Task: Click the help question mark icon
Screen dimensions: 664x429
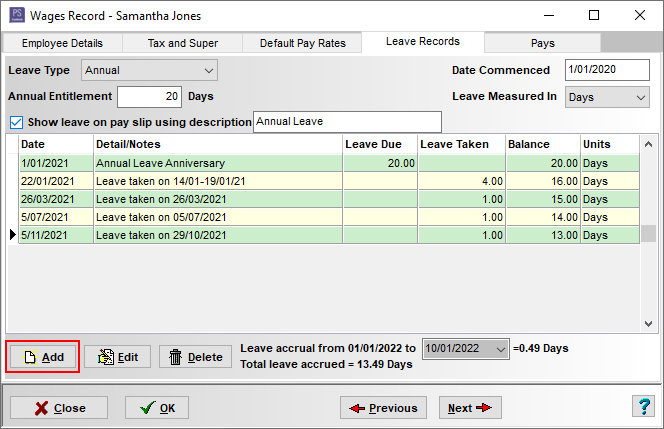Action: point(645,407)
